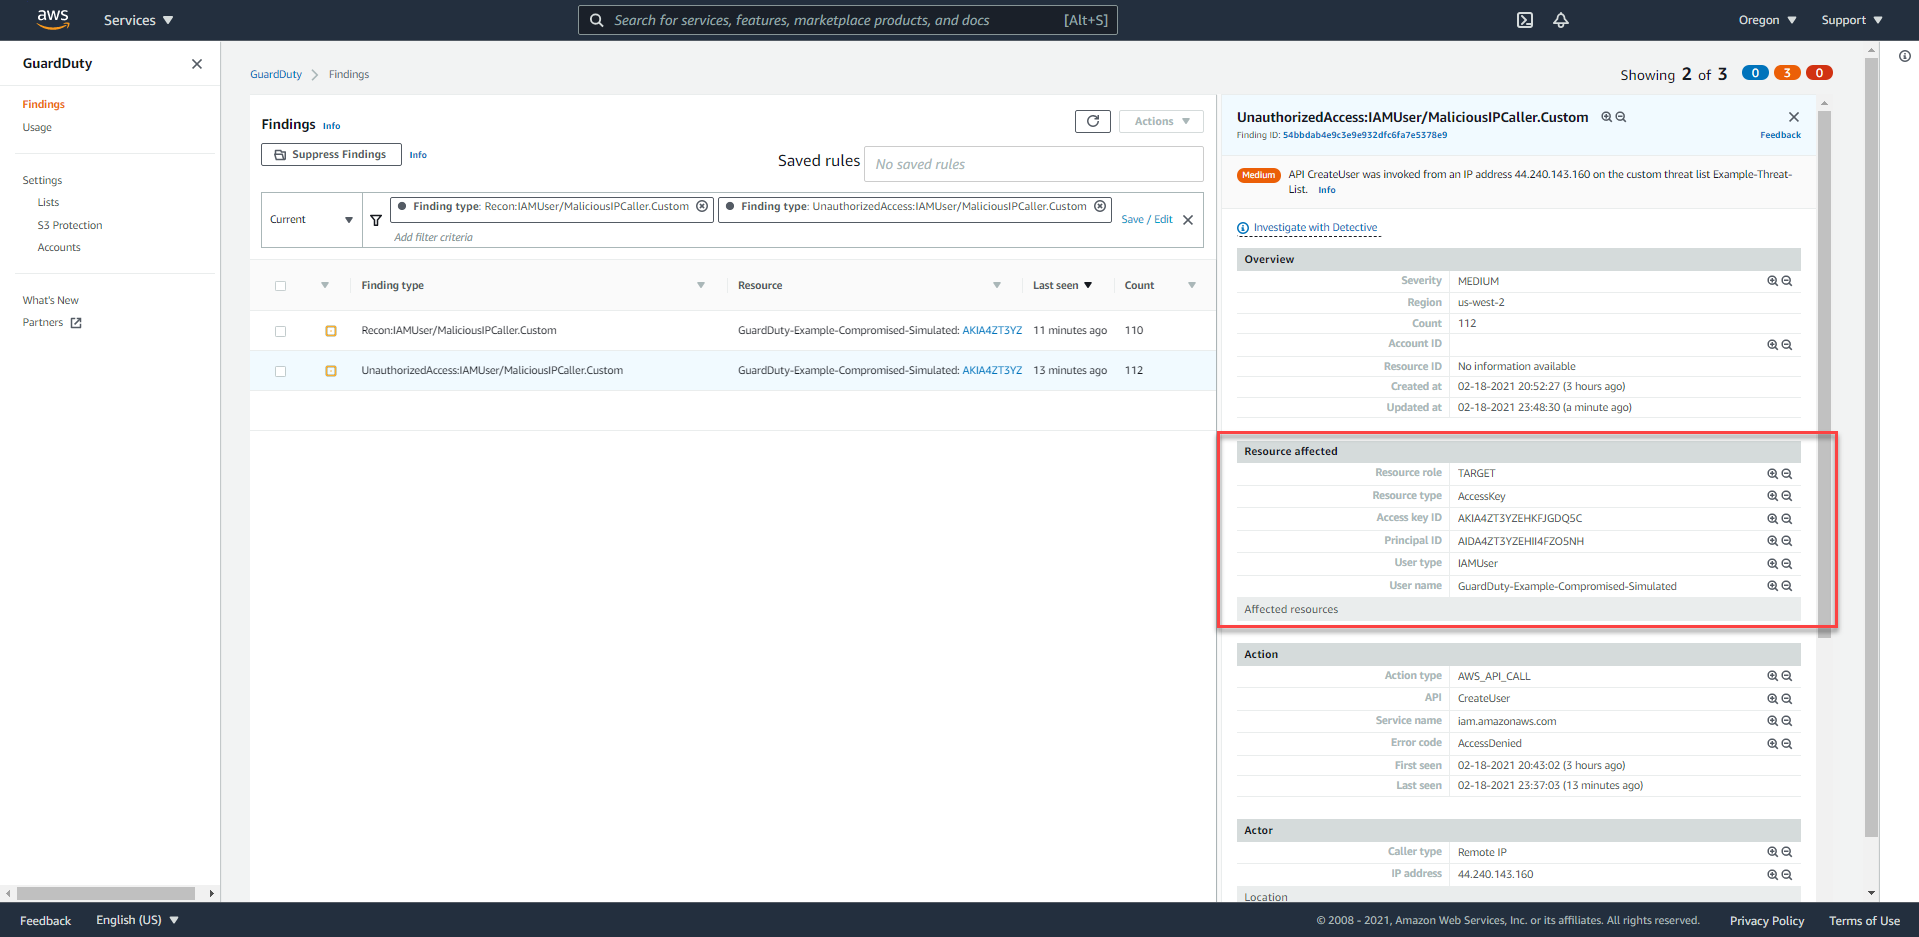Open AWS home via the aws logo

click(x=53, y=19)
